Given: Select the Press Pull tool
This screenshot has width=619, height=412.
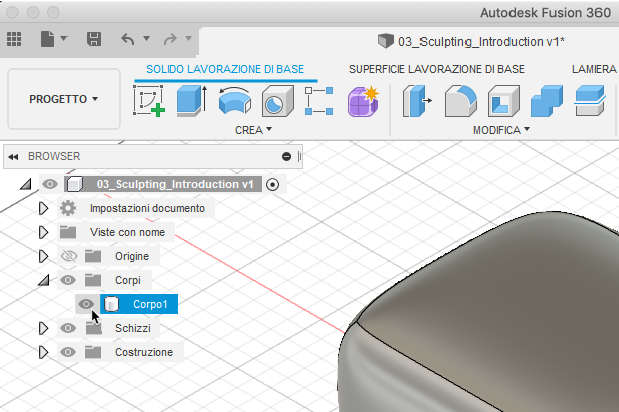Looking at the screenshot, I should (x=417, y=101).
